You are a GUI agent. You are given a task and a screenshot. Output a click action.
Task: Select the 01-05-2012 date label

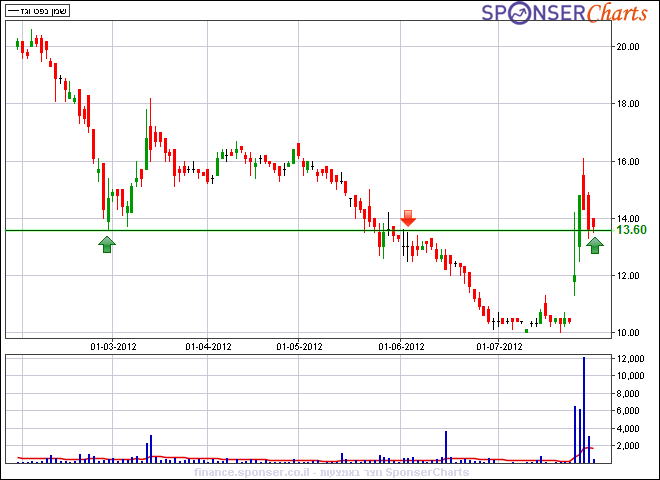coord(299,347)
